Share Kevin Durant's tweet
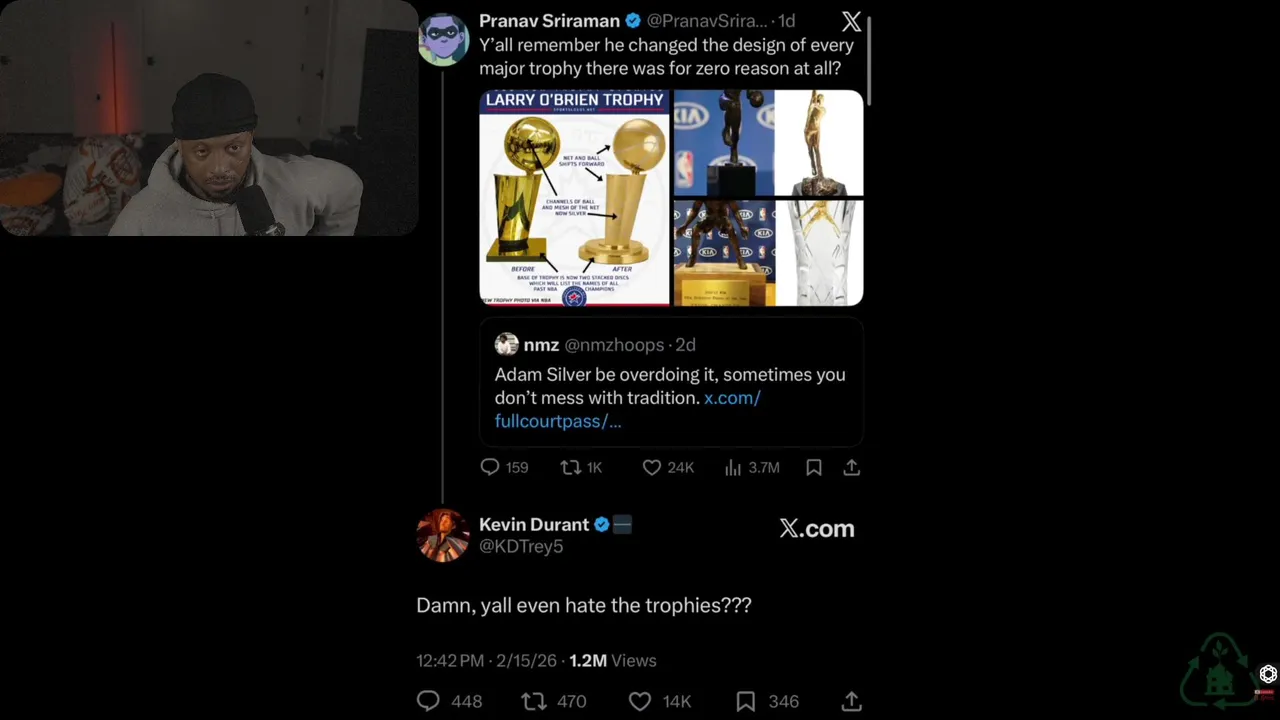This screenshot has height=720, width=1280. (x=852, y=701)
